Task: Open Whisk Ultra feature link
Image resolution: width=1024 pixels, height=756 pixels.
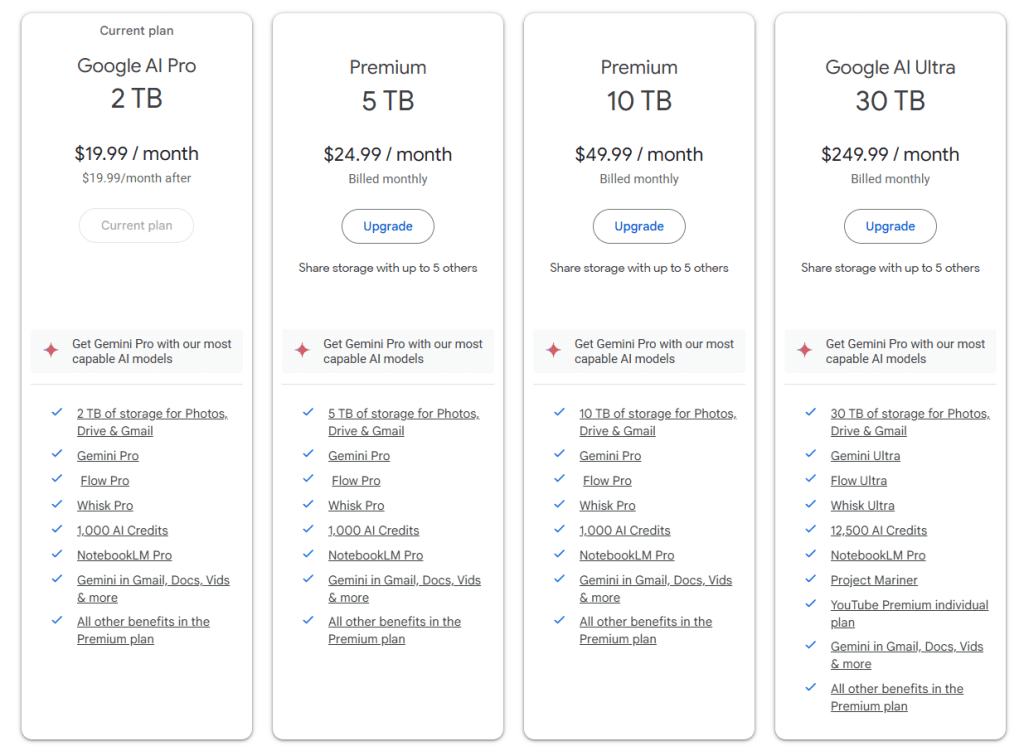Action: pyautogui.click(x=862, y=505)
